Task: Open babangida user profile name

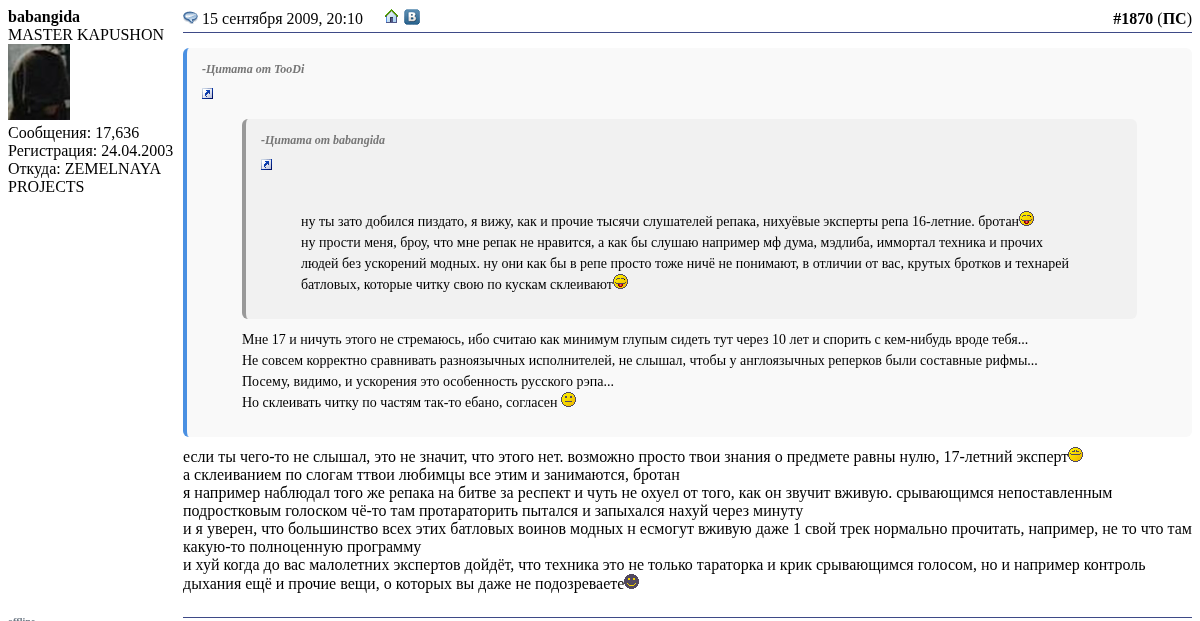Action: pyautogui.click(x=44, y=17)
